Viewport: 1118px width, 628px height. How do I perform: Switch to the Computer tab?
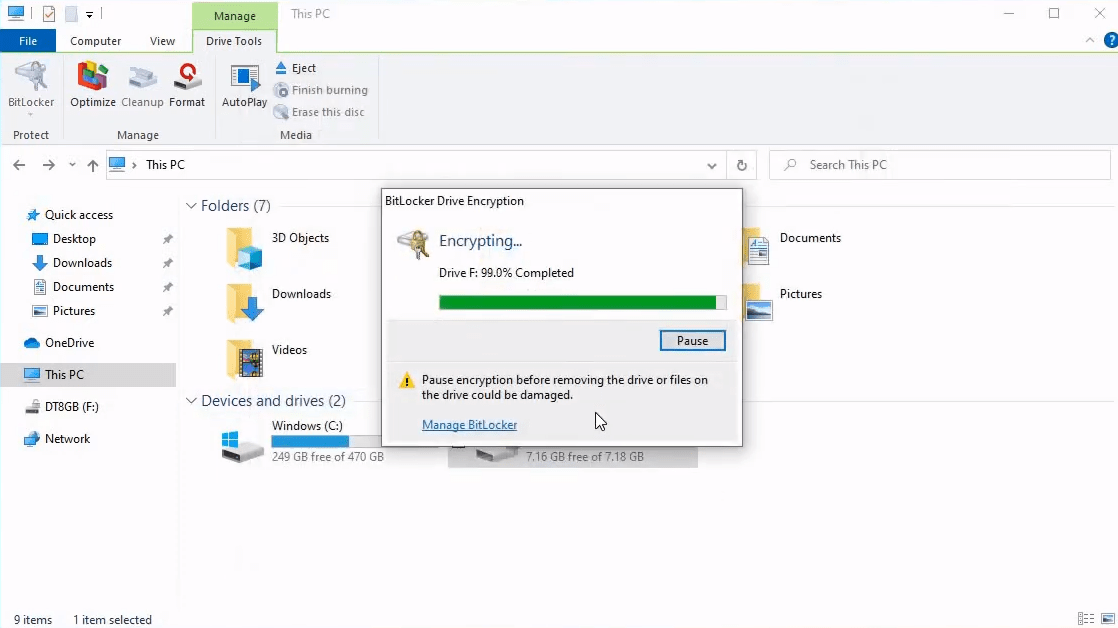[x=95, y=41]
